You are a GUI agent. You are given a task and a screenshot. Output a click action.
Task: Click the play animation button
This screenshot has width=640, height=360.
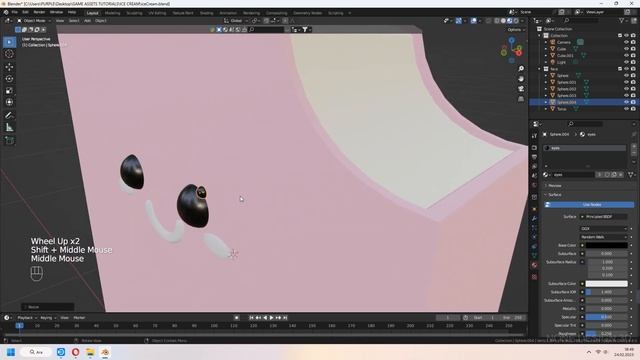point(272,318)
